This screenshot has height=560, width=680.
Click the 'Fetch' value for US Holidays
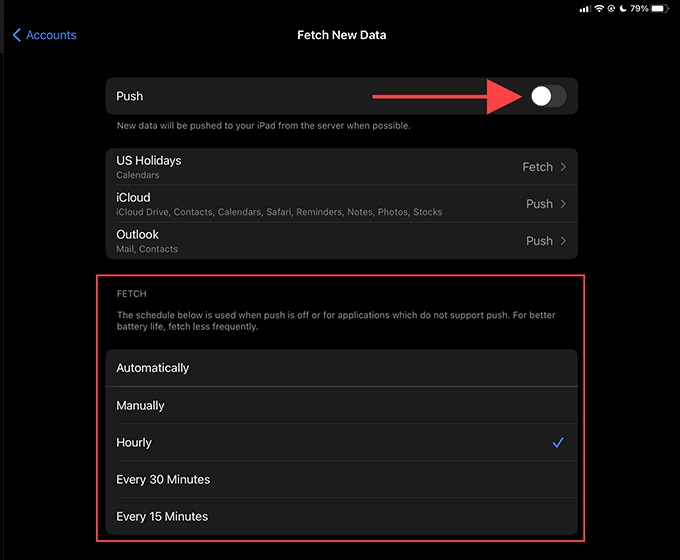point(537,167)
